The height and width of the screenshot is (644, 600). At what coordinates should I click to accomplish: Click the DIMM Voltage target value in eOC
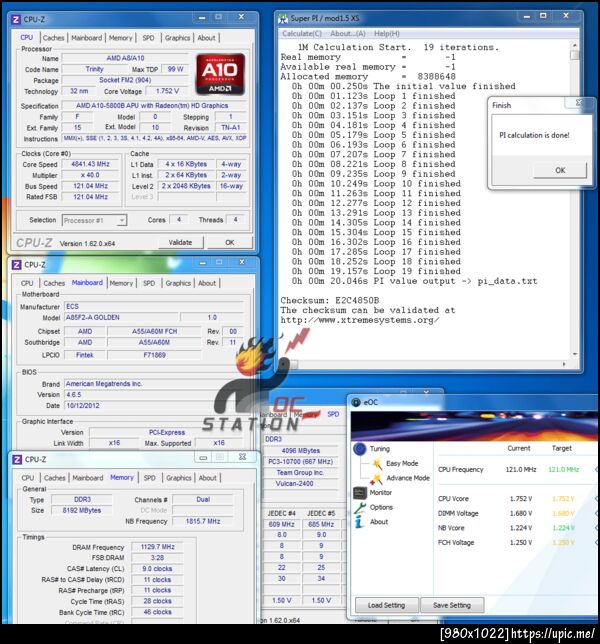[x=563, y=513]
